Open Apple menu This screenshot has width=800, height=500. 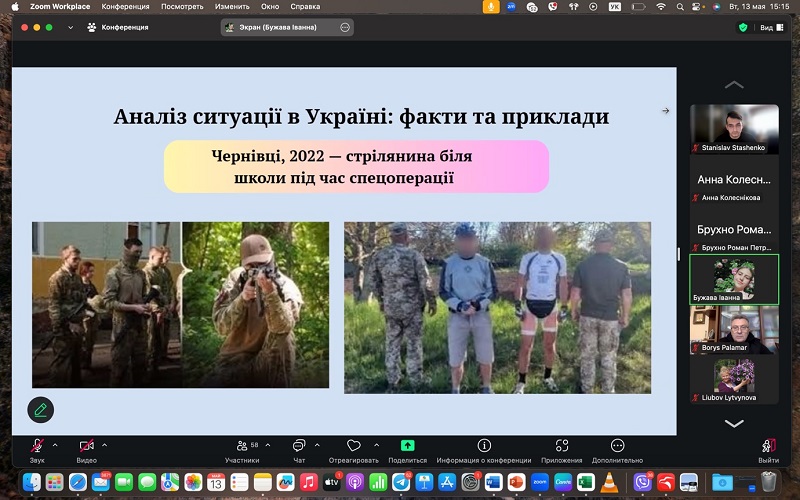pos(15,7)
